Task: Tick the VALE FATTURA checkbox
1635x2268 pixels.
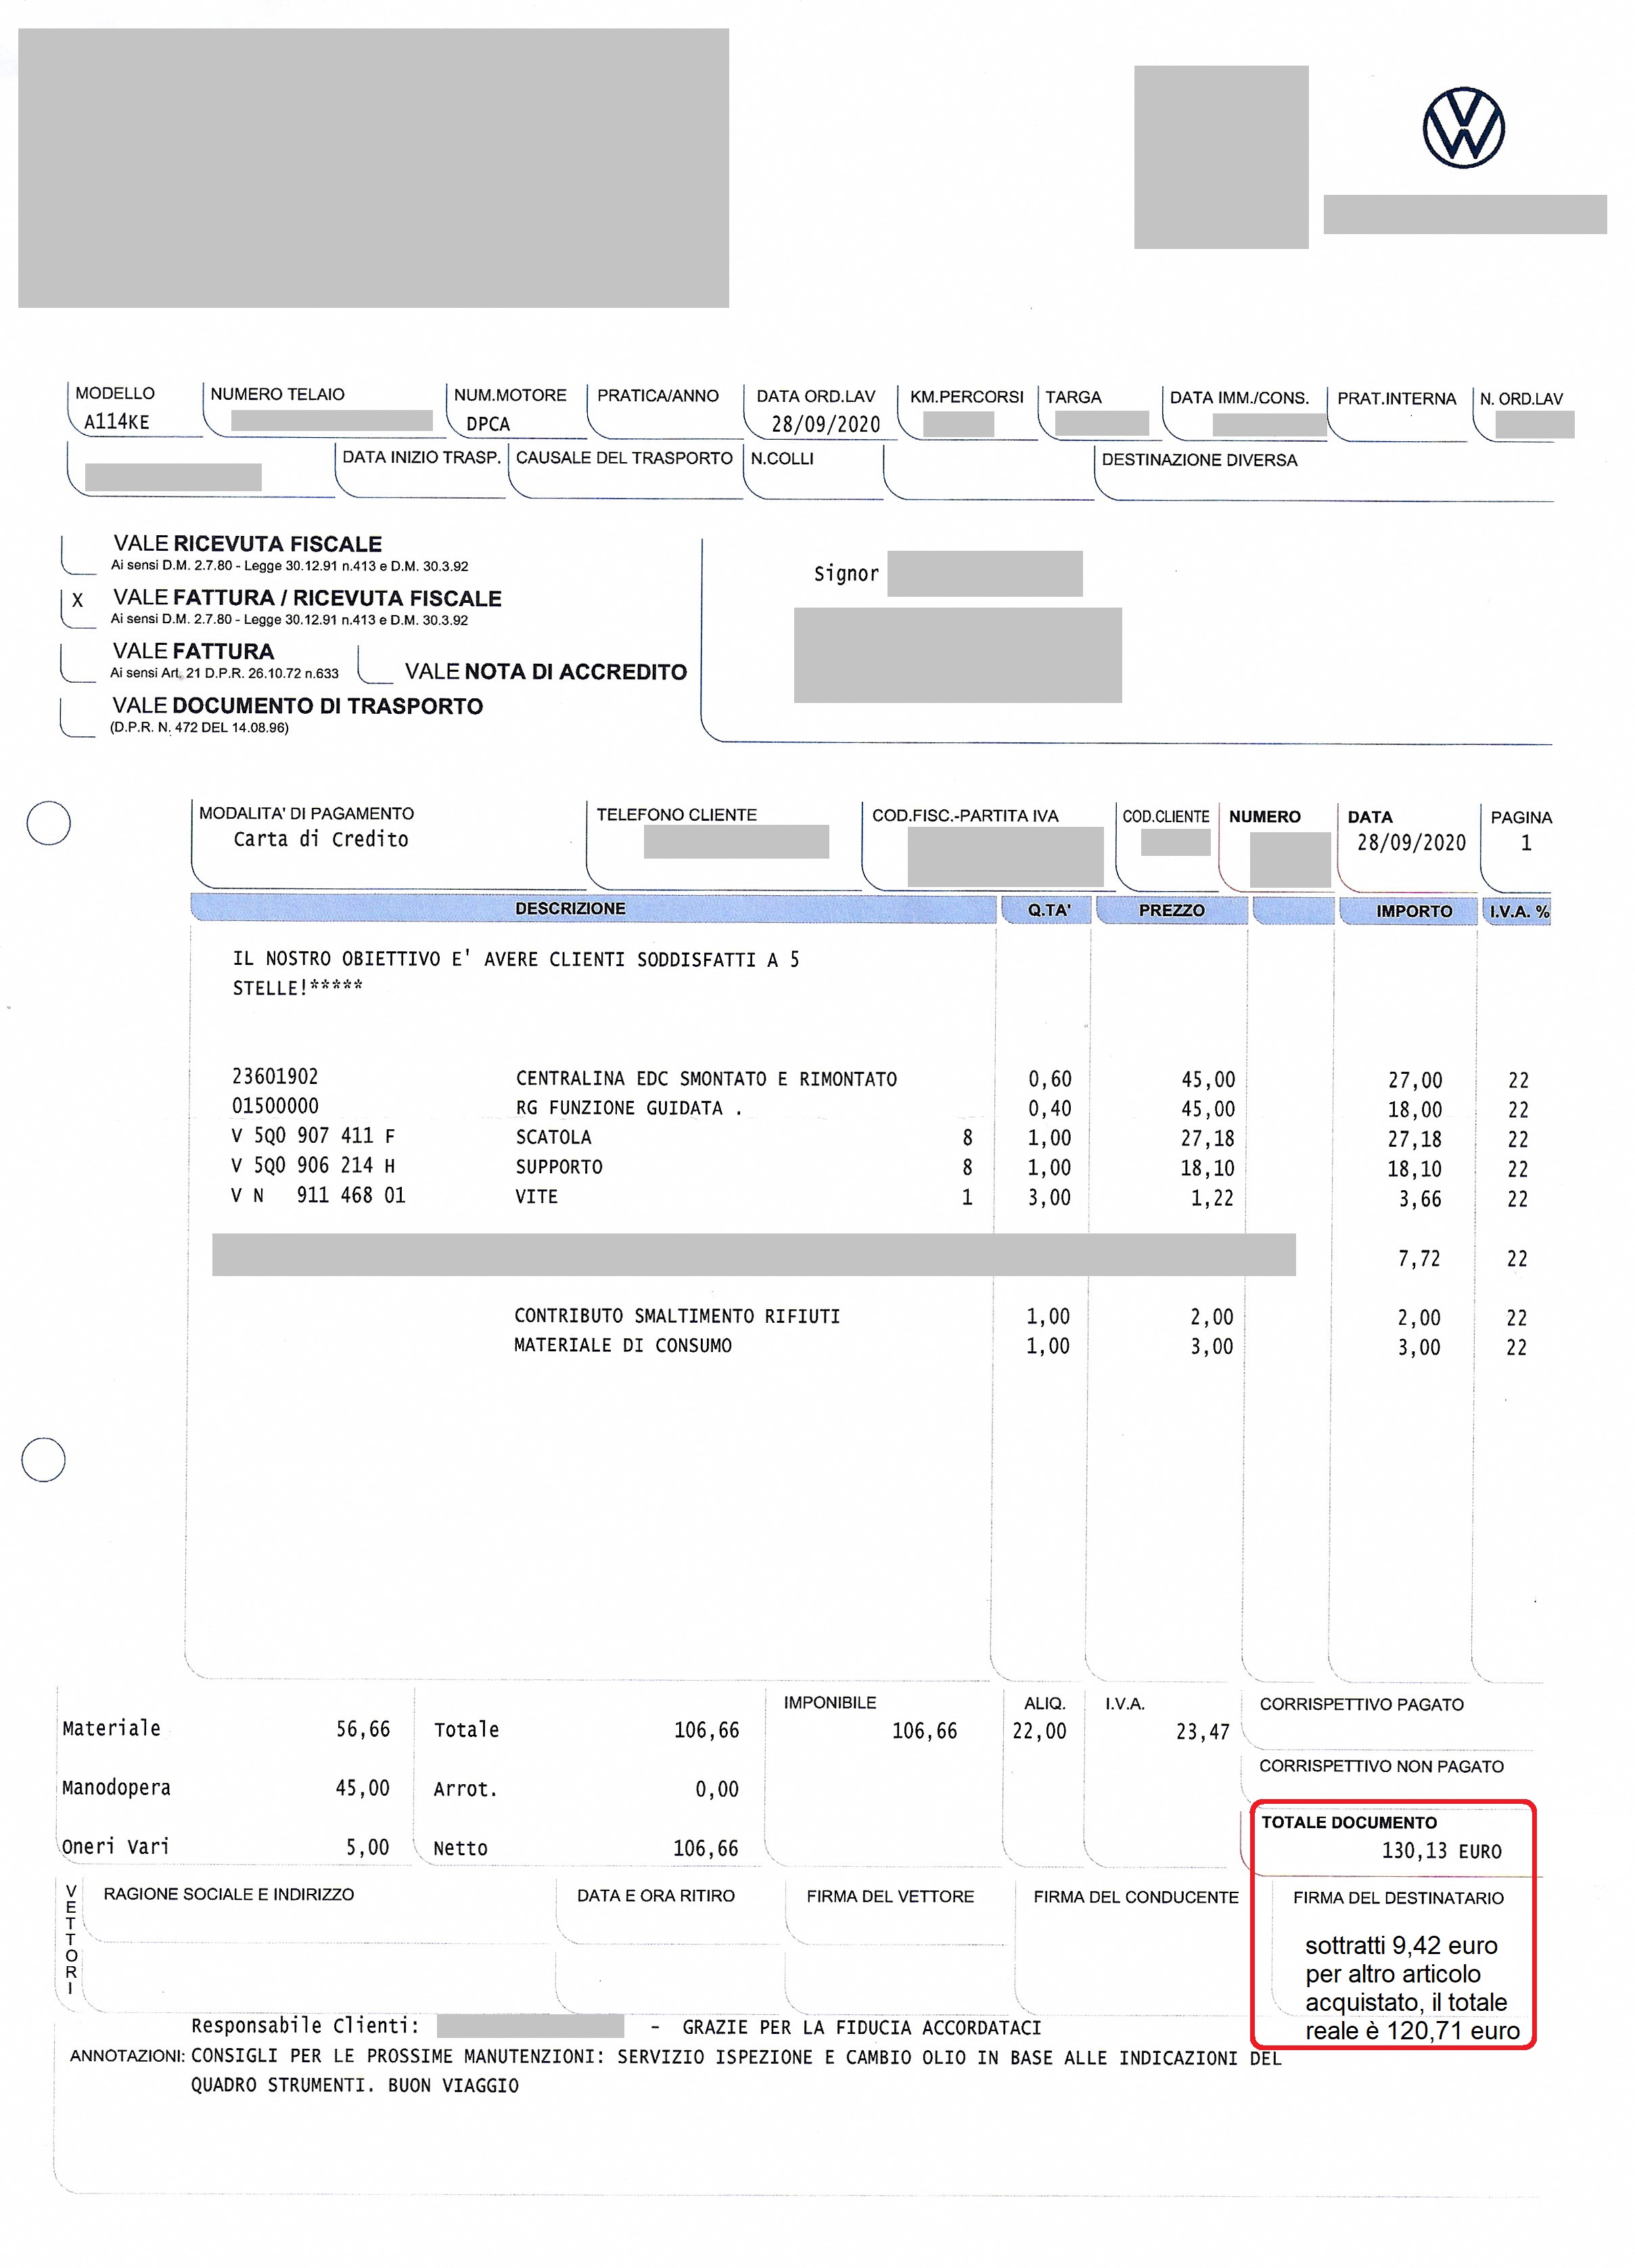Action: pos(79,662)
